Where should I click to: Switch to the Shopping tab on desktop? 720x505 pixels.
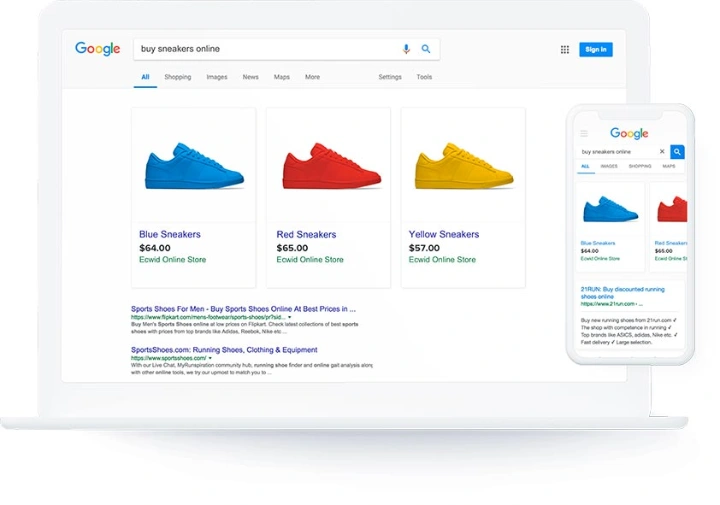tap(178, 77)
